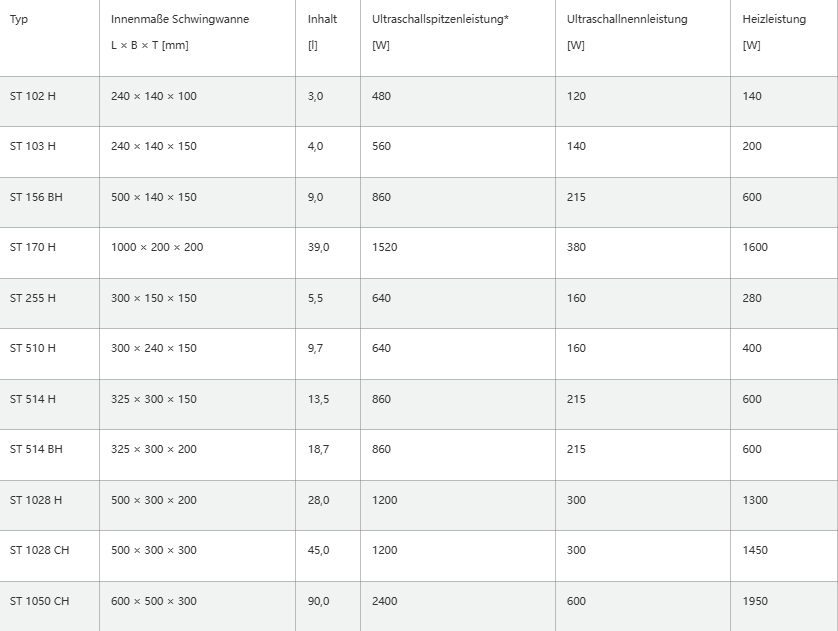Select the ST 1028 CH row label
The height and width of the screenshot is (631, 838).
click(x=40, y=550)
